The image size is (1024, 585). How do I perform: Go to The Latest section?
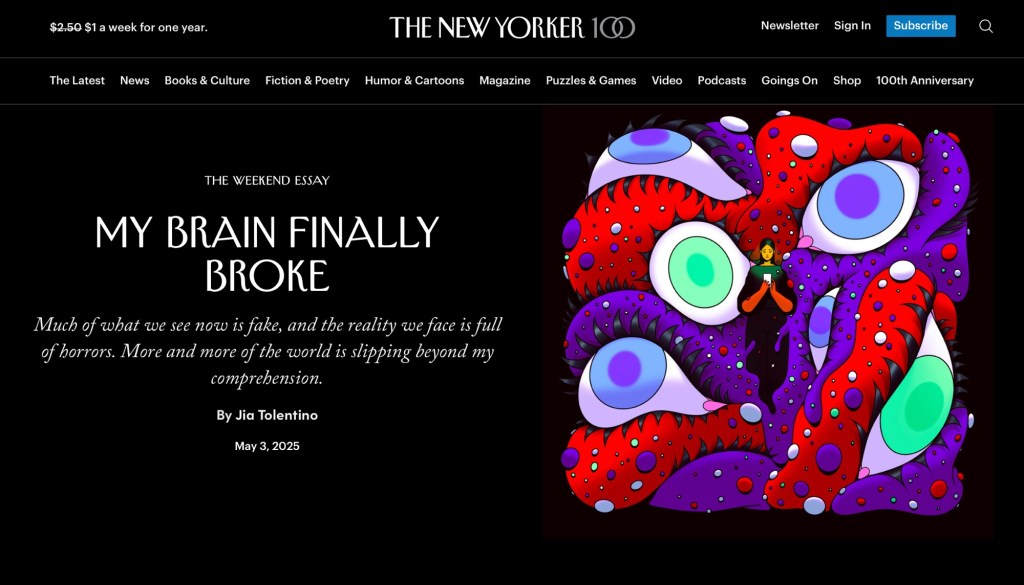click(x=77, y=80)
